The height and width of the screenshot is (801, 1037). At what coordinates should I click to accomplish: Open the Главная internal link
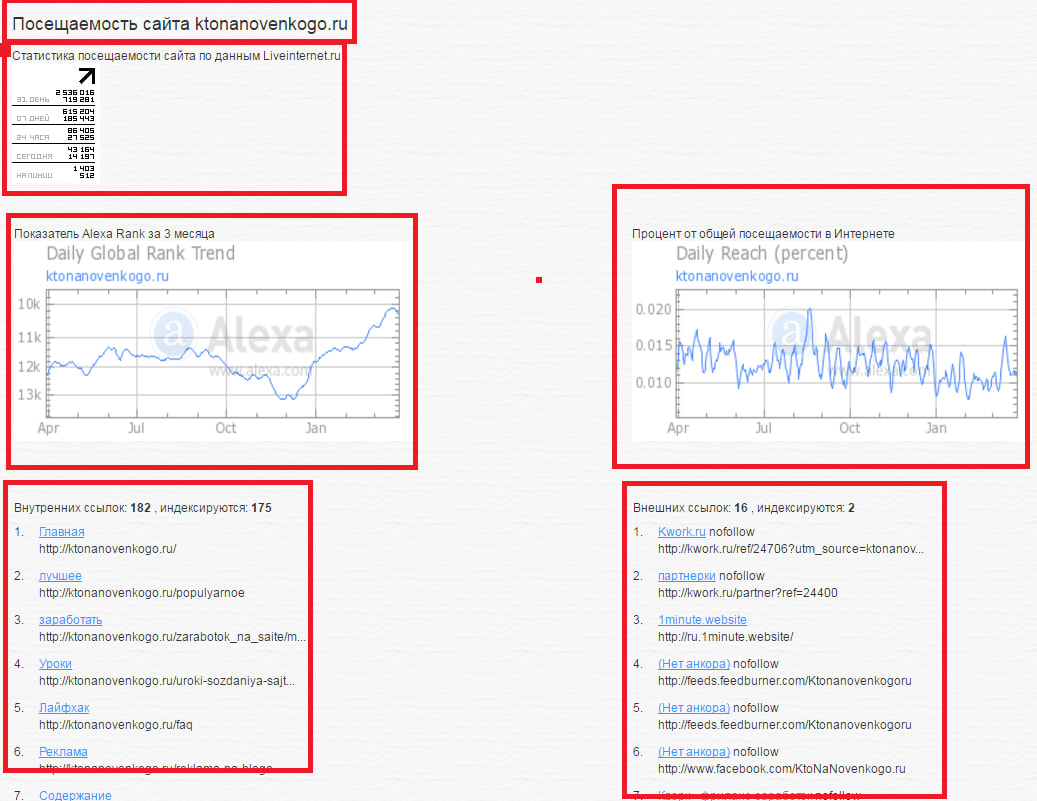pyautogui.click(x=62, y=532)
